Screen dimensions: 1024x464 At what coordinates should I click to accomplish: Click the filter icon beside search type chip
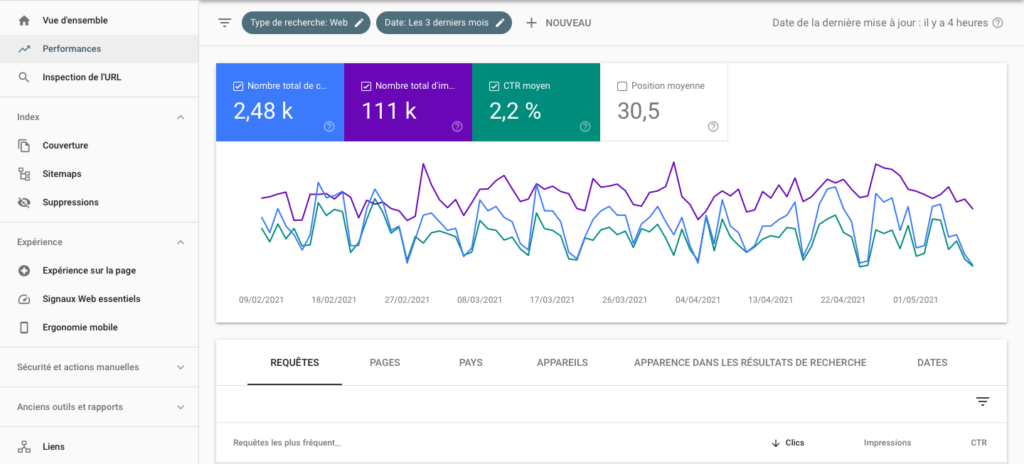click(x=225, y=22)
